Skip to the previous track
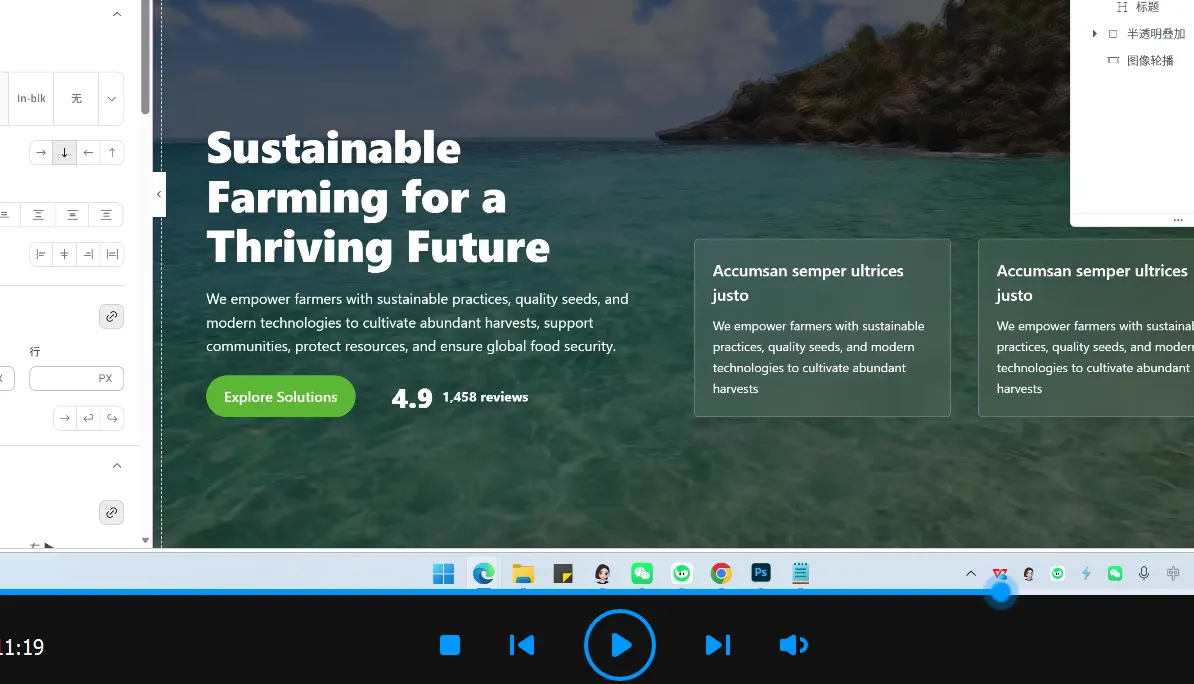1194x684 pixels. click(x=521, y=645)
